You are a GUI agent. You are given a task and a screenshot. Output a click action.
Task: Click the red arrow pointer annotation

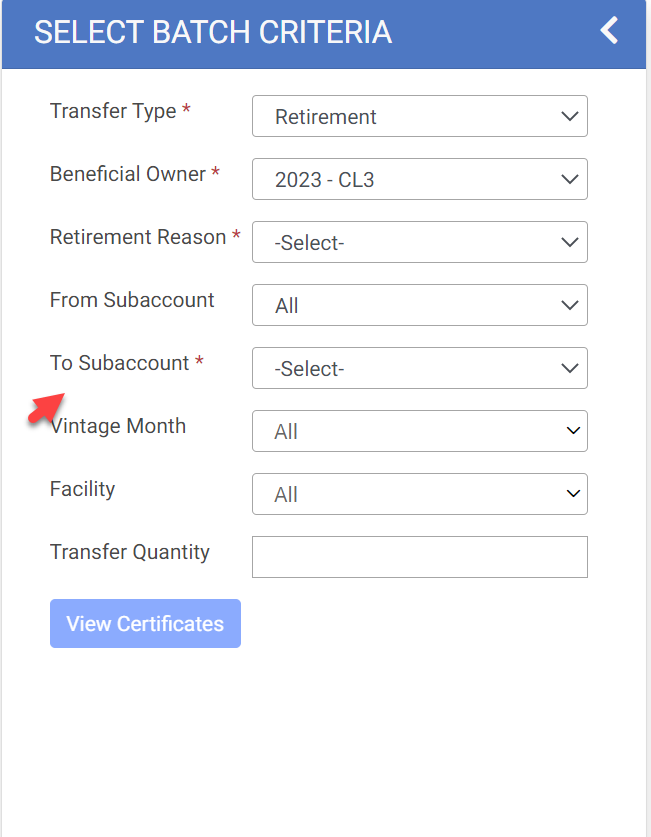coord(45,408)
